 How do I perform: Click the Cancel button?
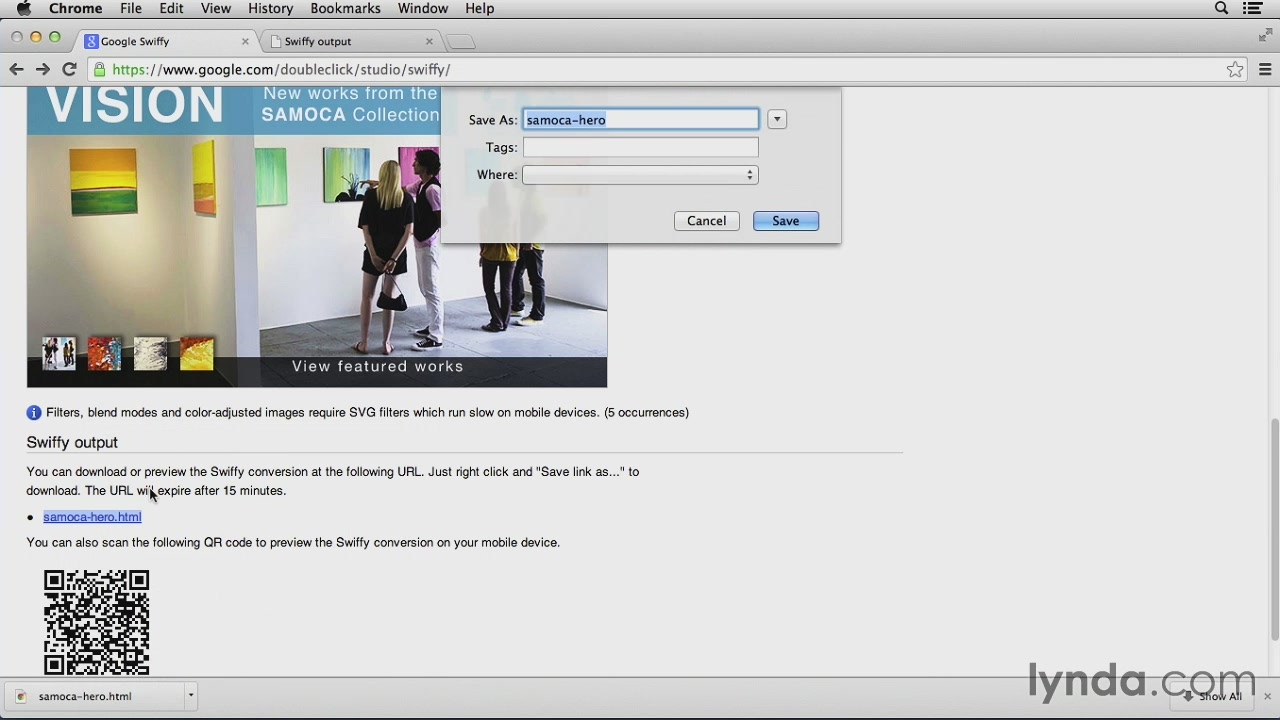click(x=706, y=221)
